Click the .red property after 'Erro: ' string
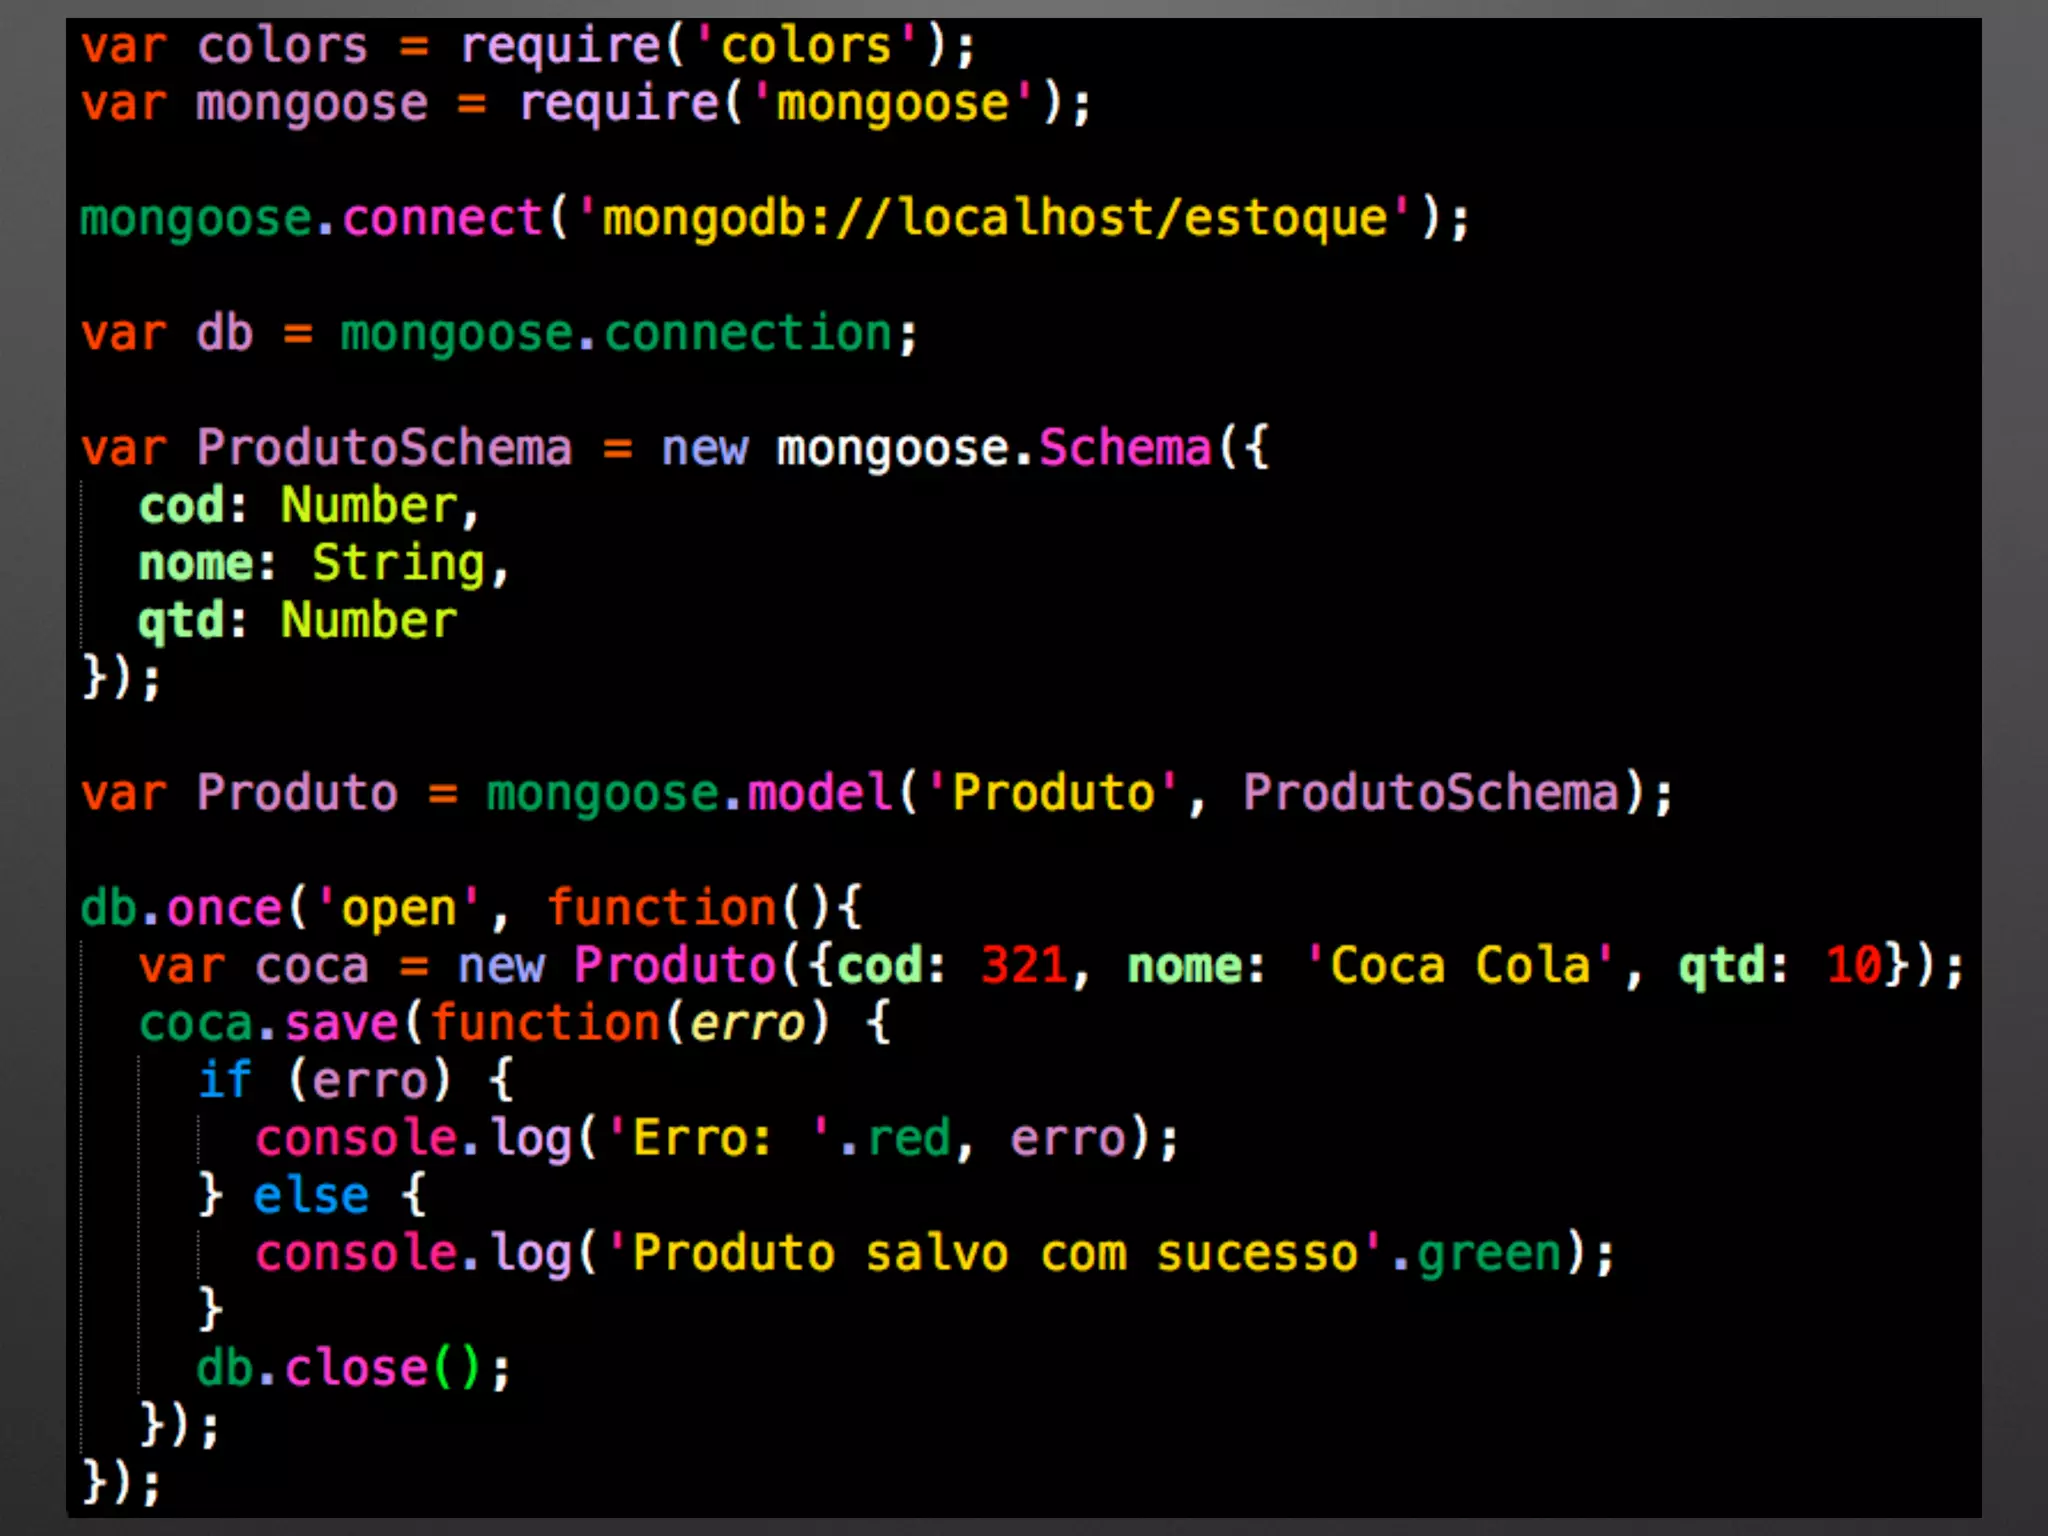 [x=906, y=1139]
